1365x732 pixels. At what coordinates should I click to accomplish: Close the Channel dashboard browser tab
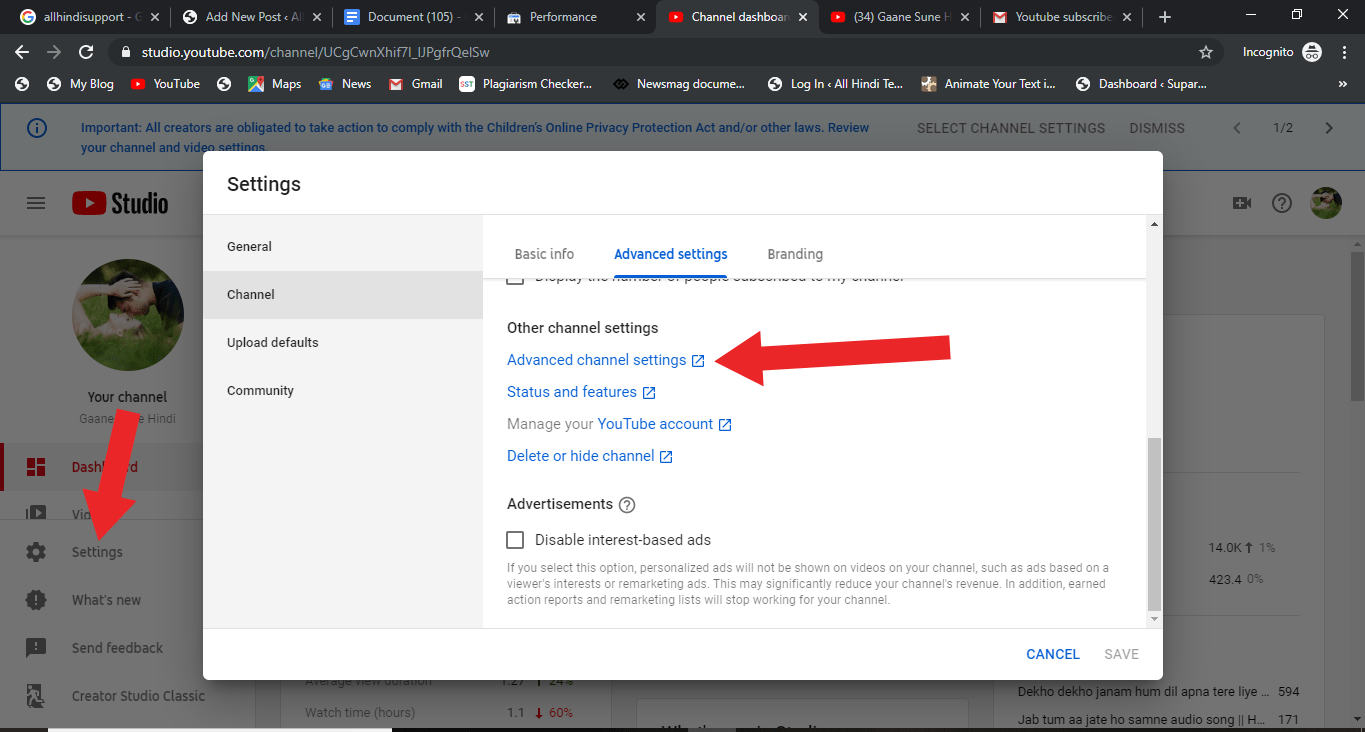click(x=802, y=17)
